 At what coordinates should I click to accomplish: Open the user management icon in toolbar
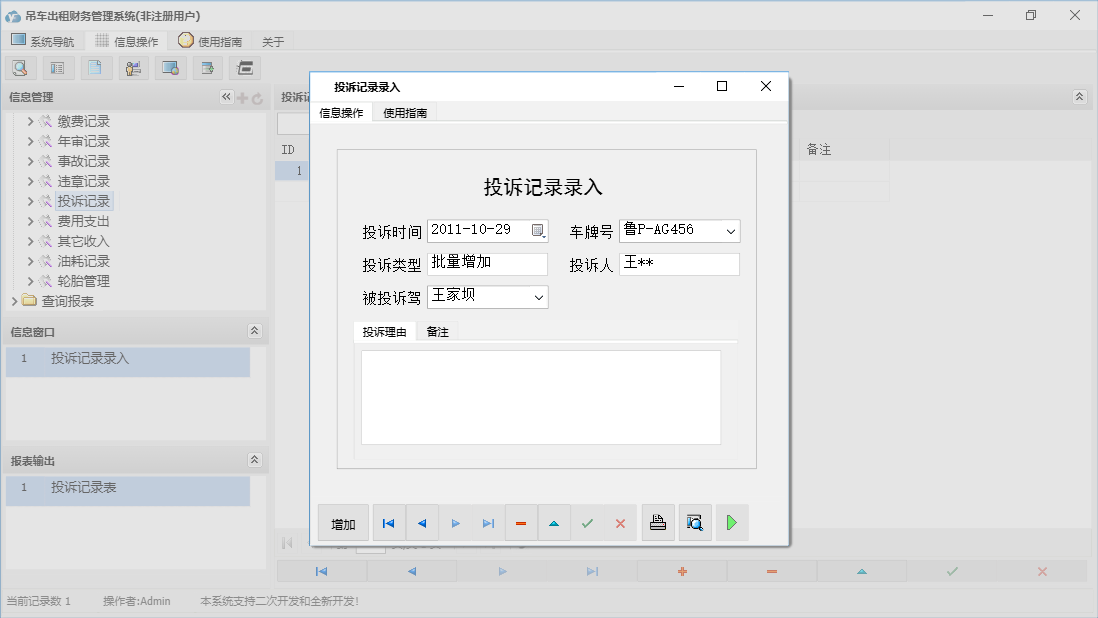(133, 67)
